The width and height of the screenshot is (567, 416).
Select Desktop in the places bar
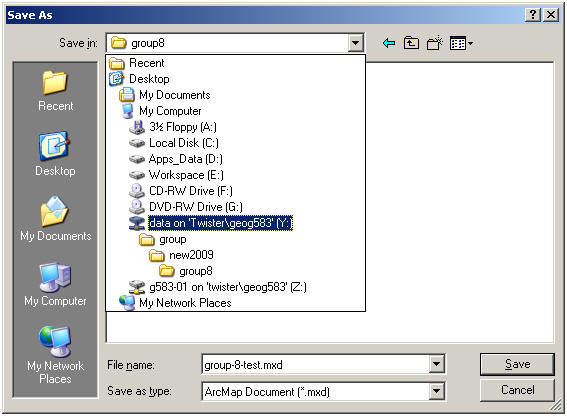[55, 154]
